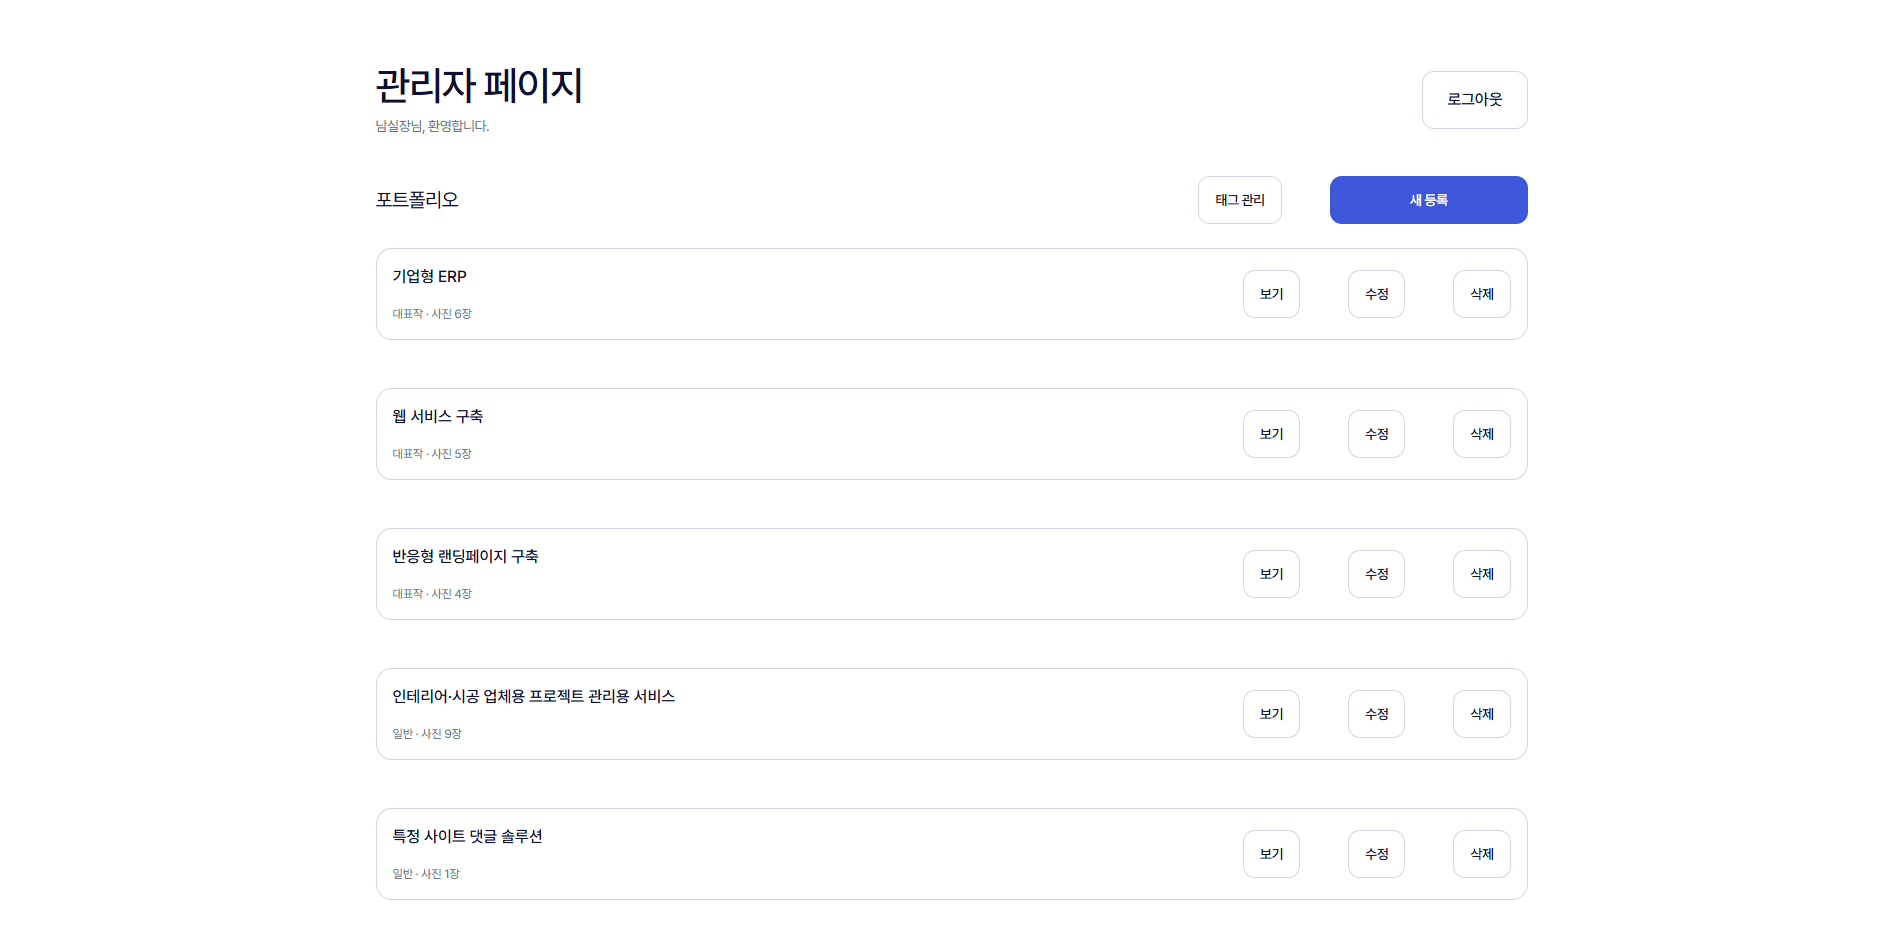Click the blue 새 등록 button
This screenshot has width=1904, height=941.
tap(1428, 200)
